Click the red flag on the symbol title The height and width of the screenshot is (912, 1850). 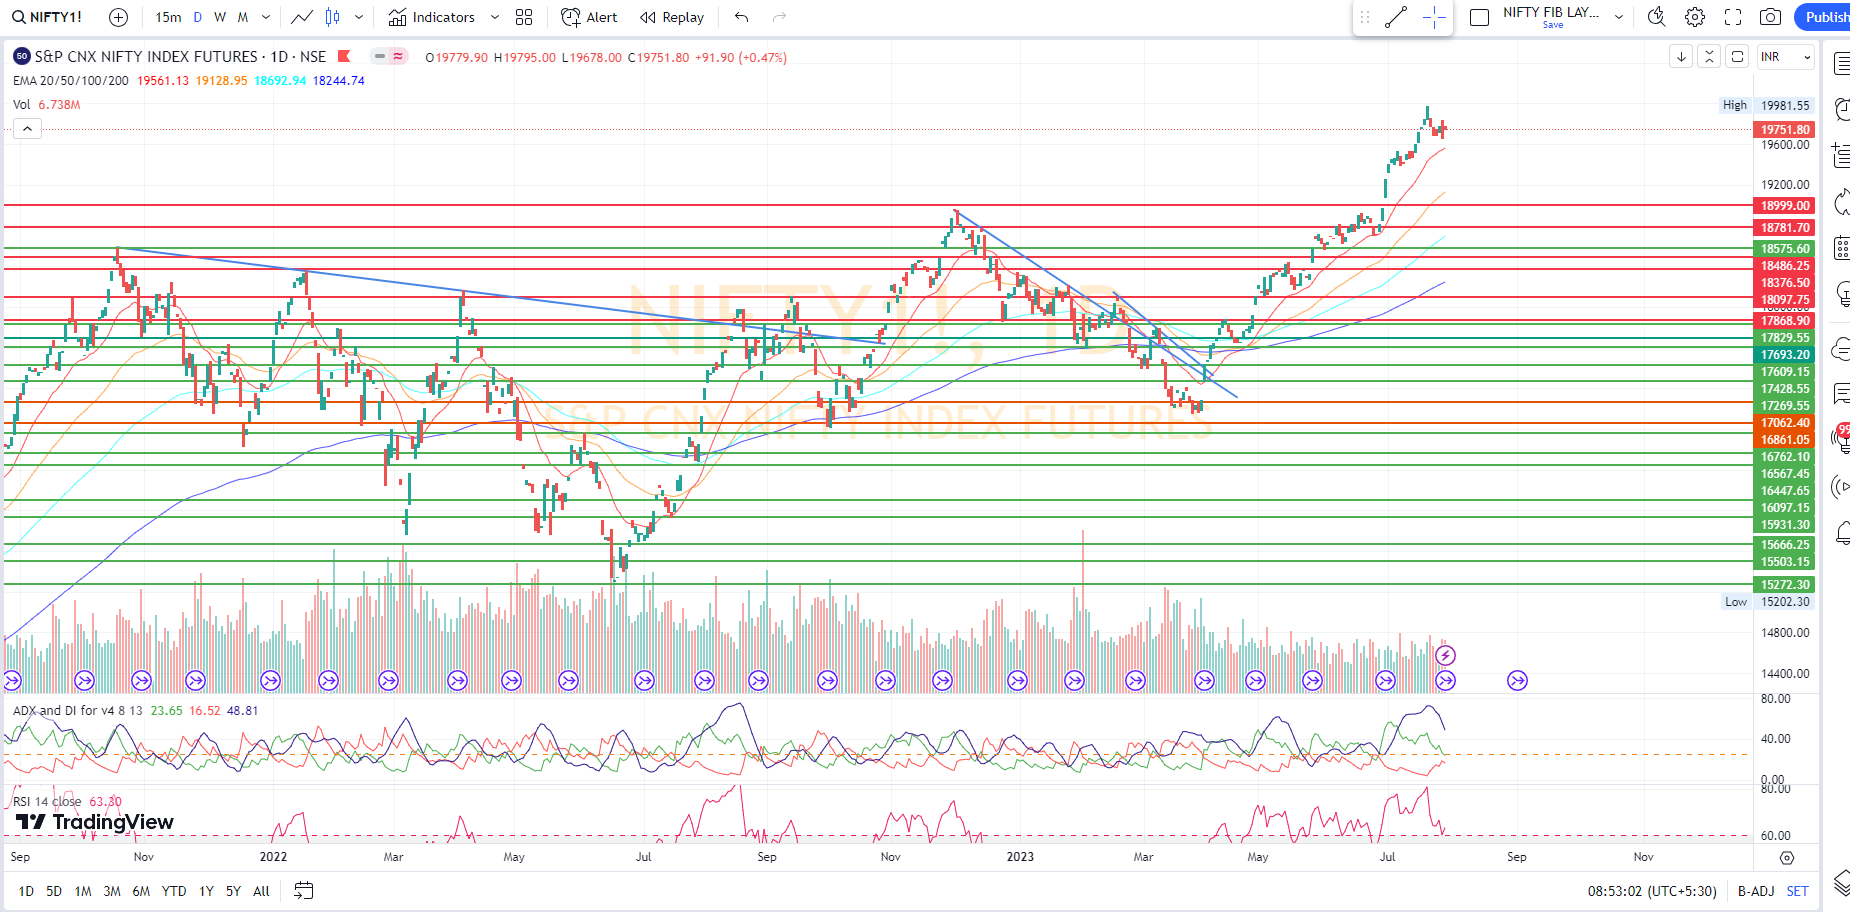point(344,57)
